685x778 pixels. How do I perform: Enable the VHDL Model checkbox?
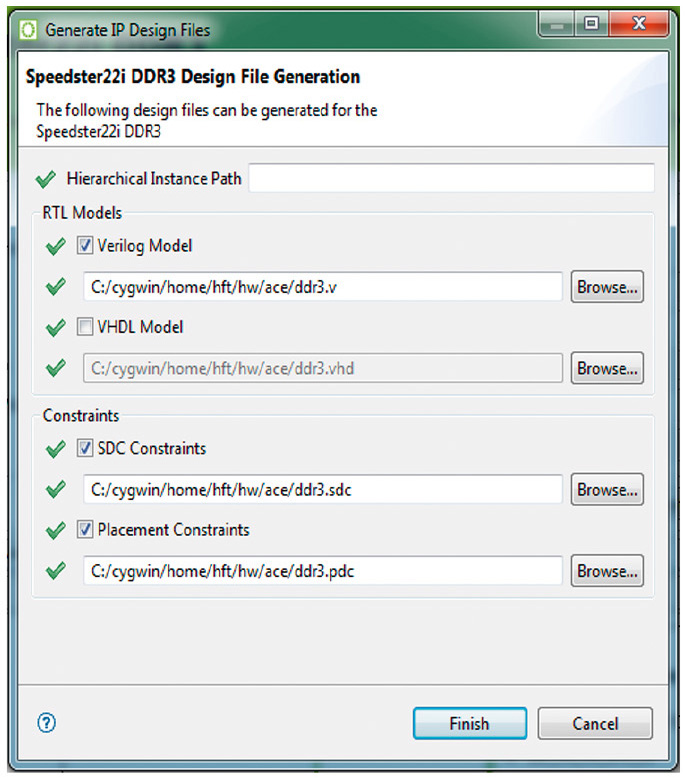coord(85,327)
